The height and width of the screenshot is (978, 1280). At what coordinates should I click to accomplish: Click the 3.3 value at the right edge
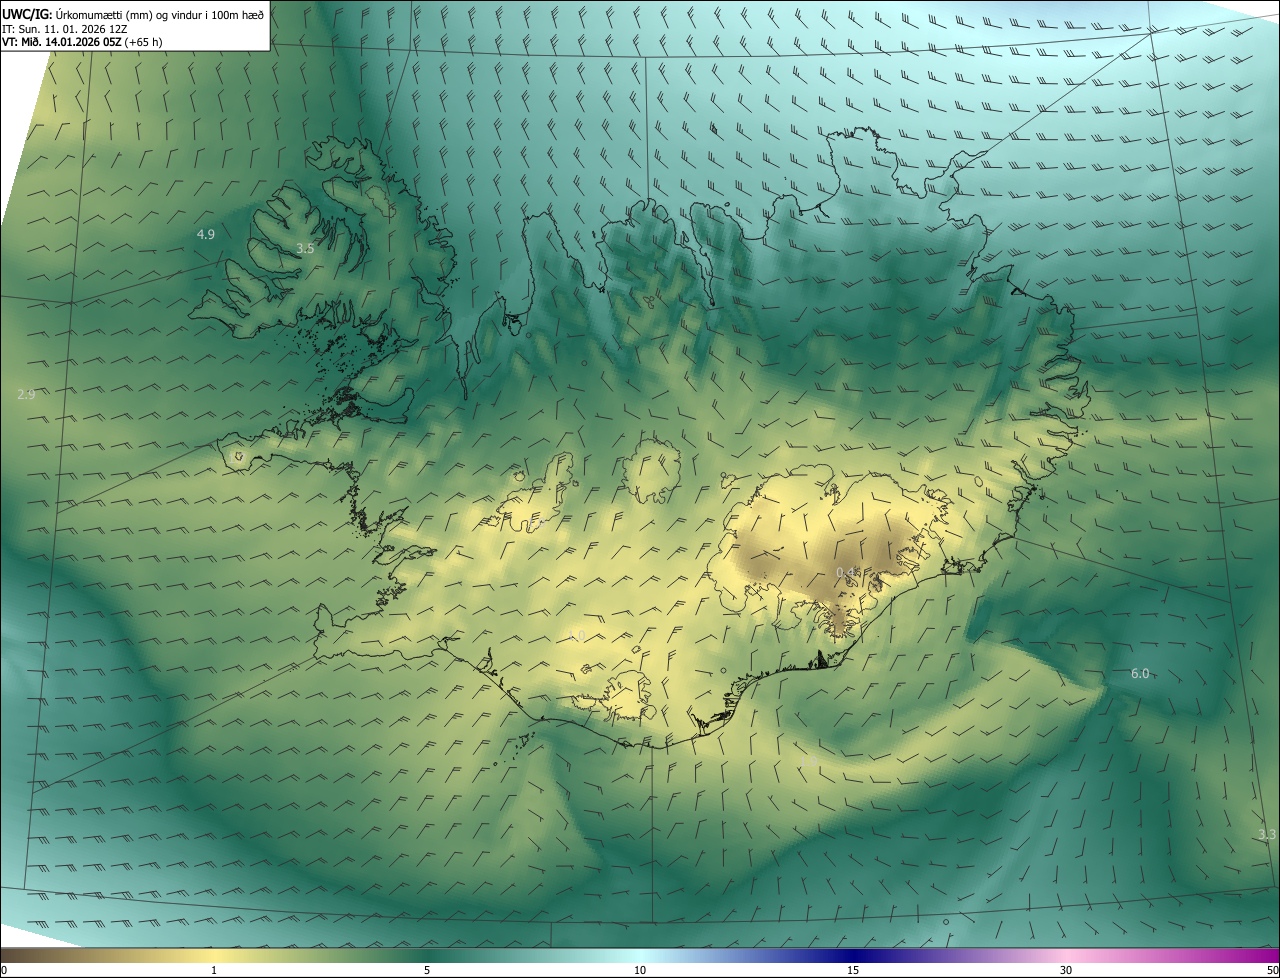[1267, 834]
